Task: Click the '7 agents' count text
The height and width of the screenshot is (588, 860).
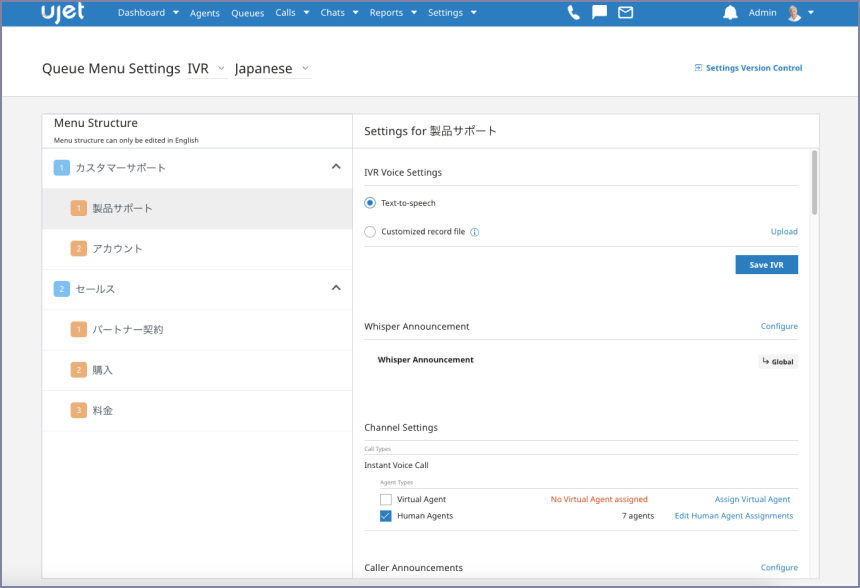Action: pyautogui.click(x=638, y=516)
